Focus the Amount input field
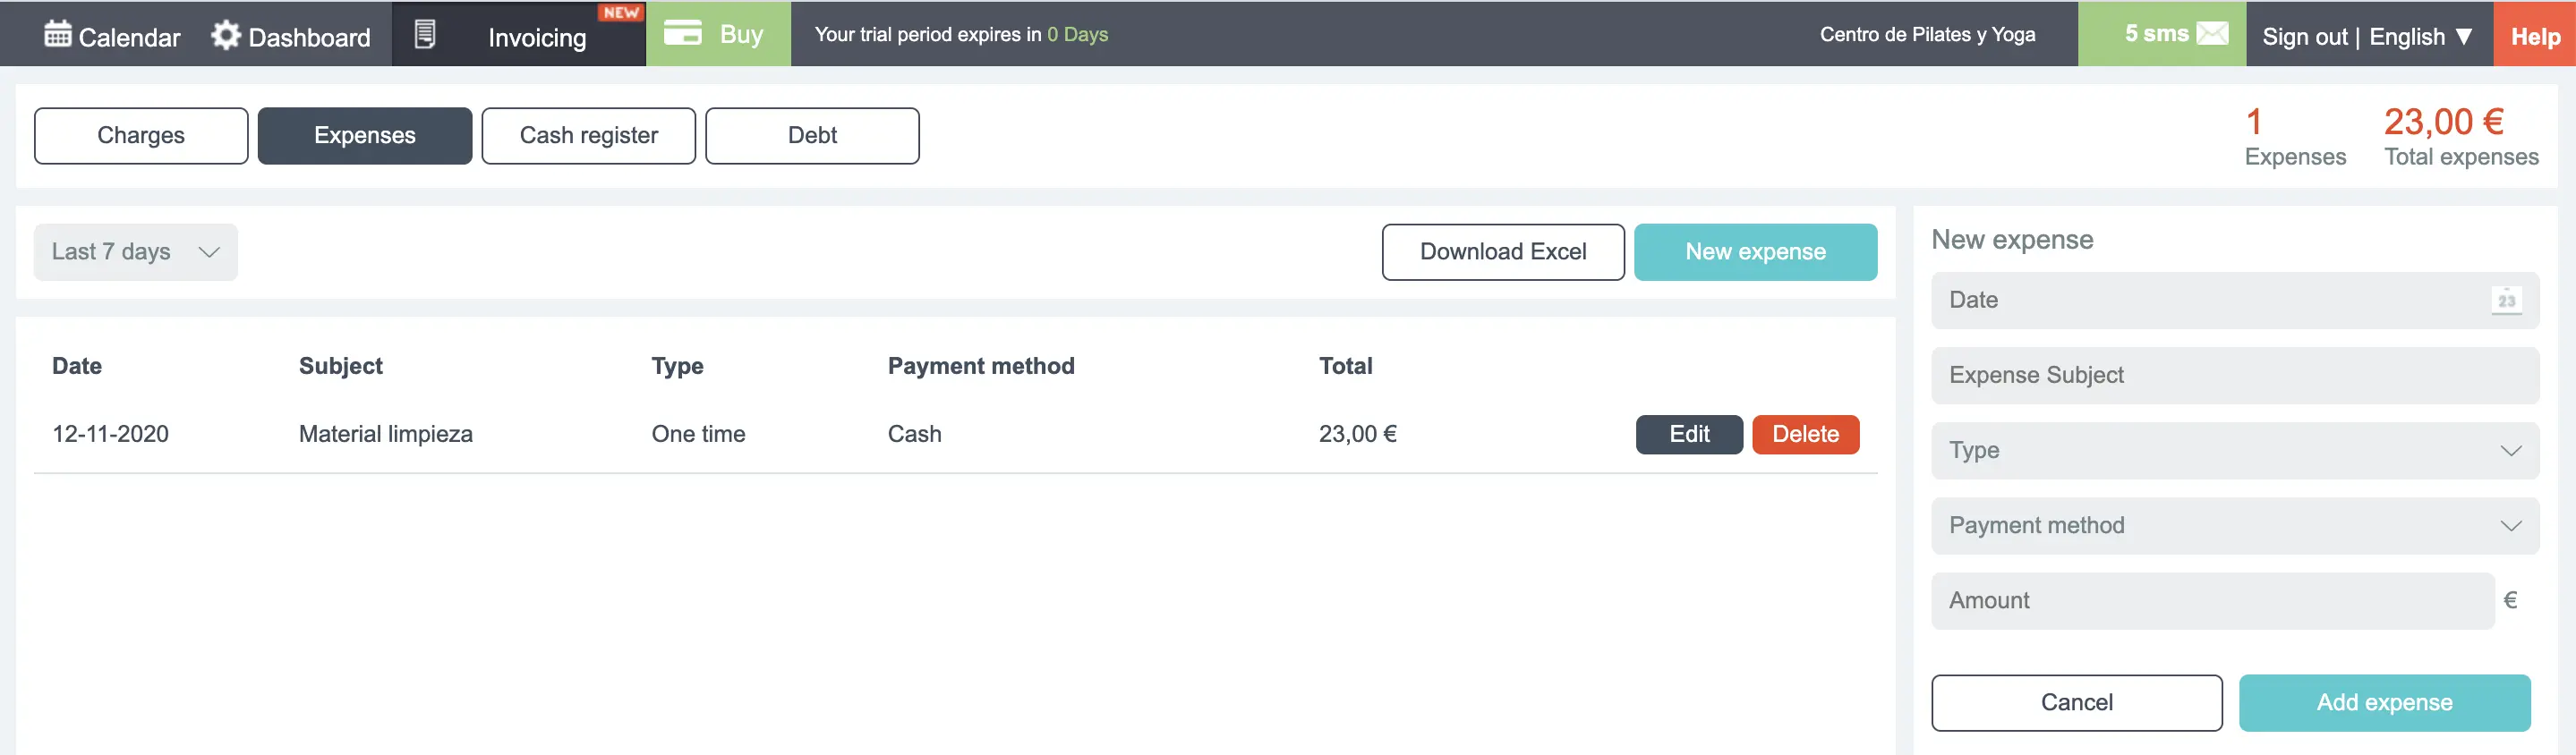The width and height of the screenshot is (2576, 755). click(x=2212, y=600)
